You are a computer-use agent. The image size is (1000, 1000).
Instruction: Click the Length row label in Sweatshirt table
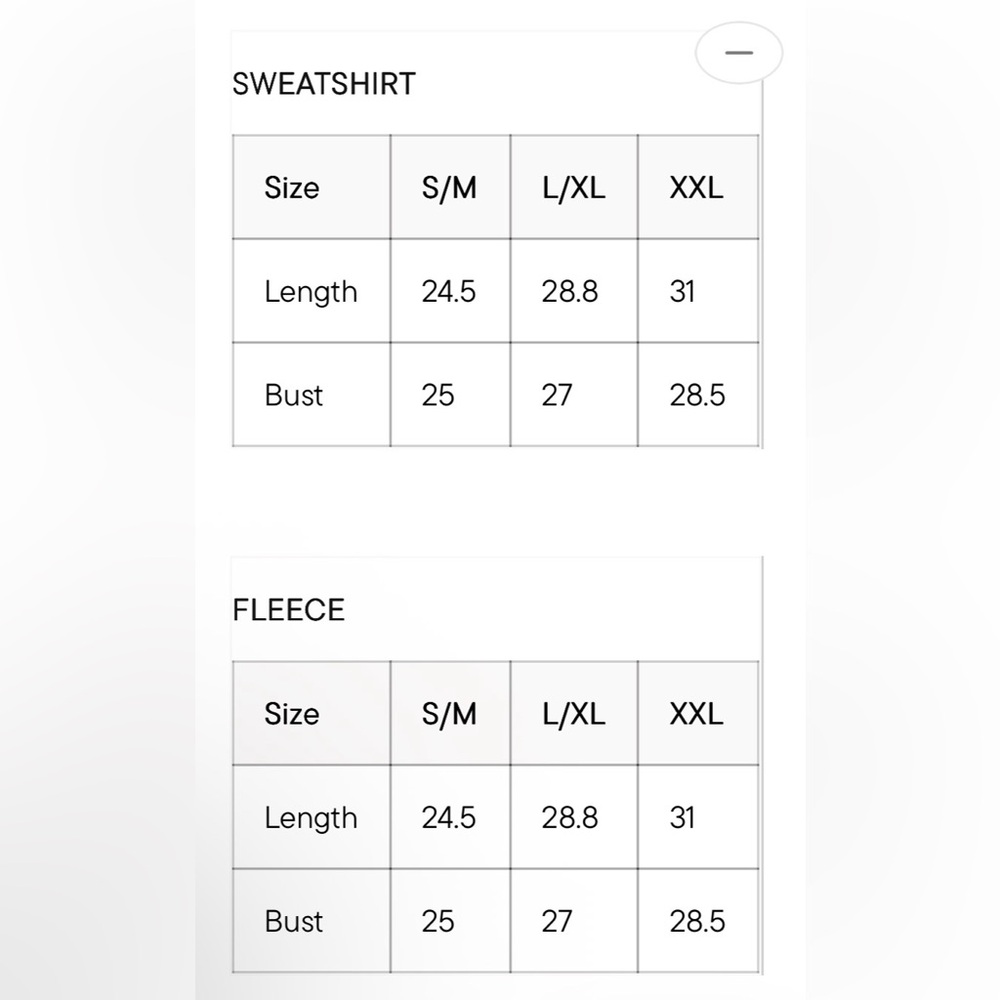311,292
